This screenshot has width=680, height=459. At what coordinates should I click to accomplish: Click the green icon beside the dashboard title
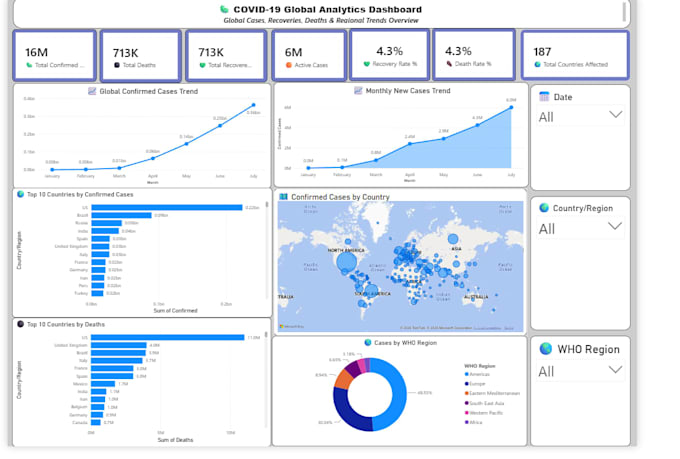click(x=224, y=9)
